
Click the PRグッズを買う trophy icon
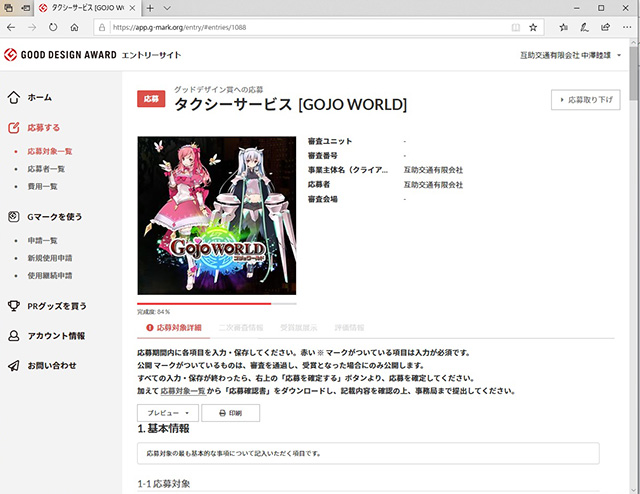coord(13,305)
